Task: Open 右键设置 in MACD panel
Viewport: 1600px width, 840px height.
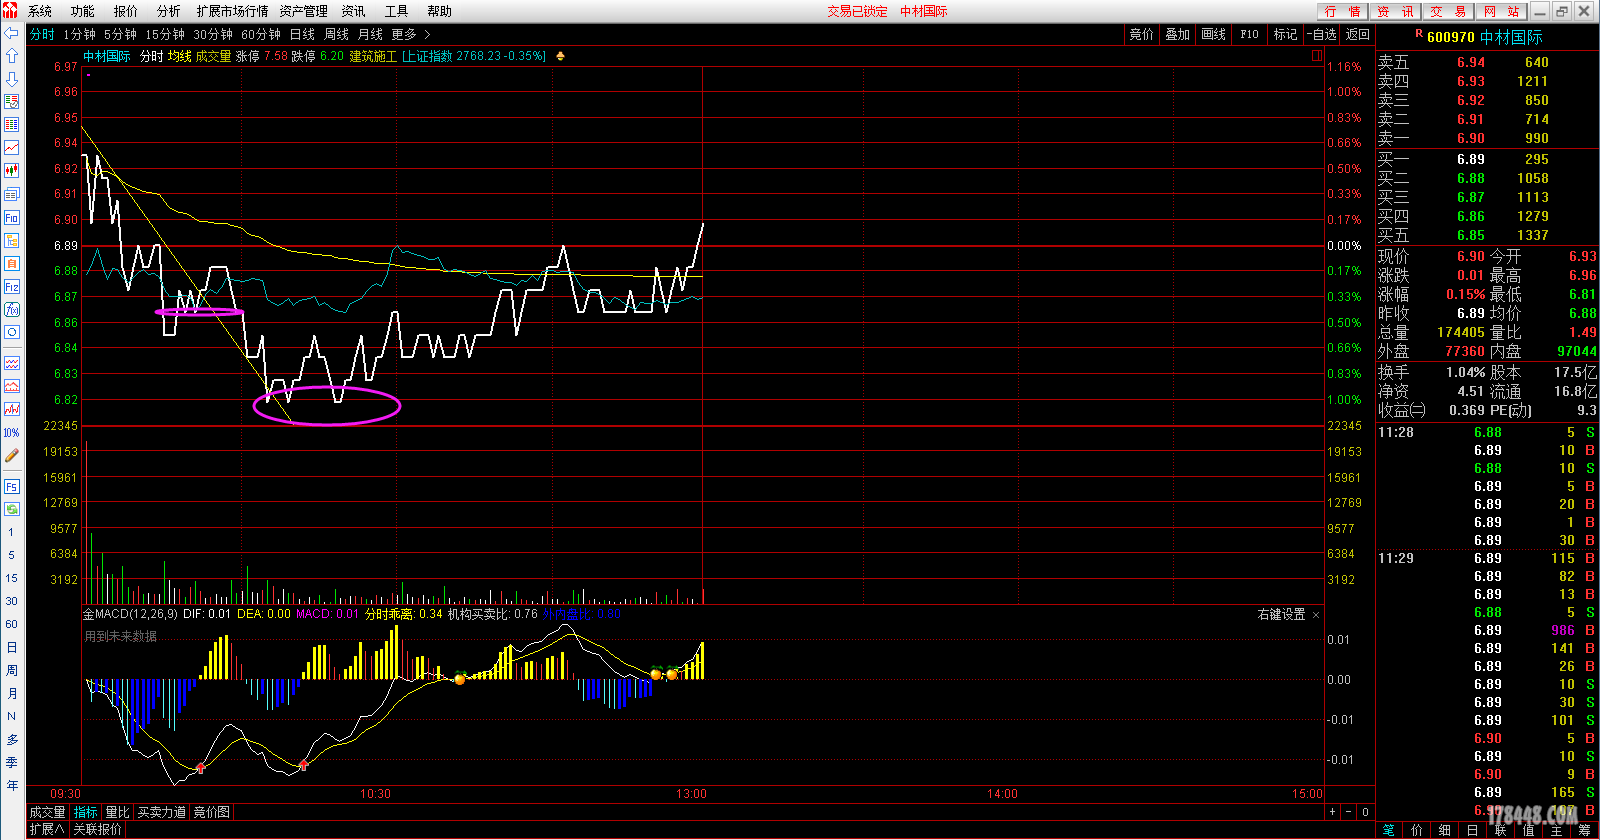Action: click(1281, 615)
